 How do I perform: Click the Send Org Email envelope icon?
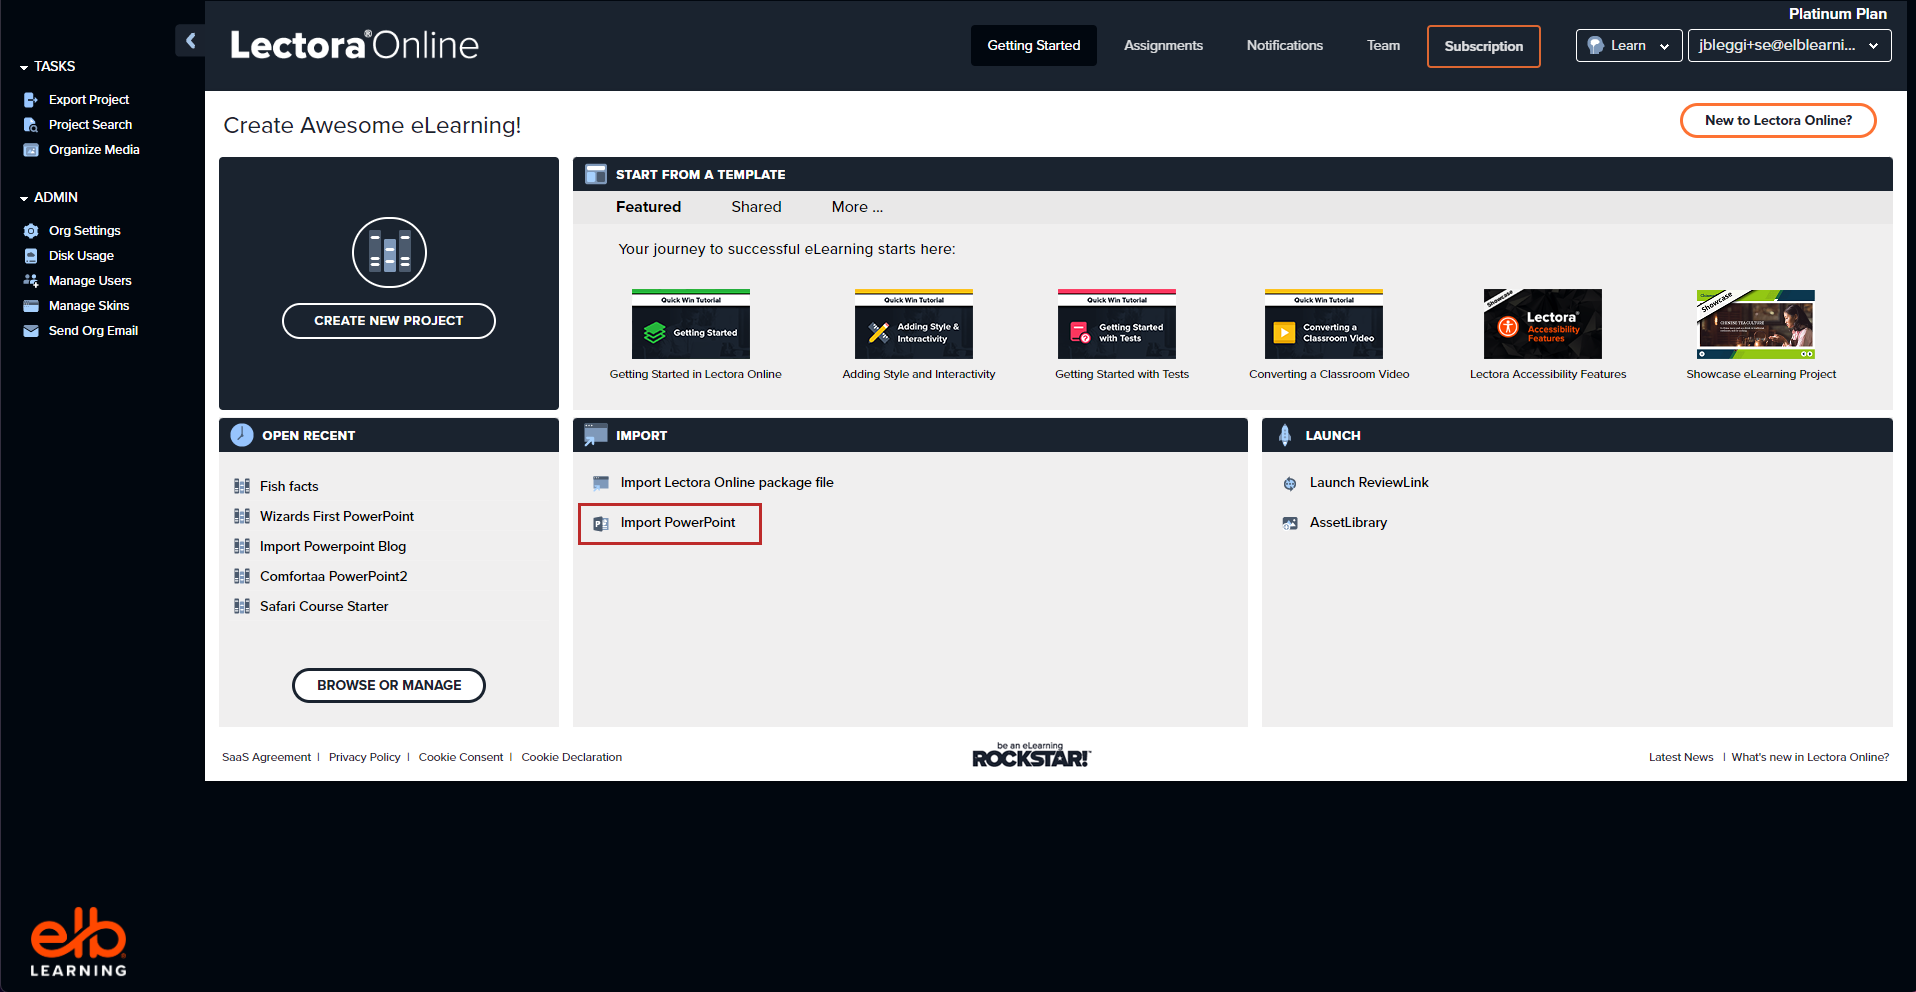click(31, 331)
